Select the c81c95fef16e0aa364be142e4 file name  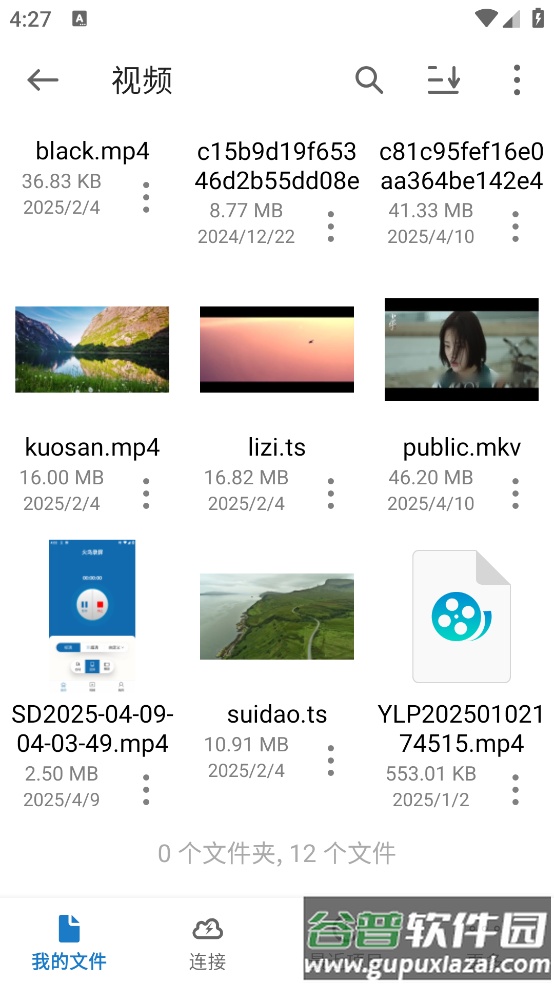(461, 166)
